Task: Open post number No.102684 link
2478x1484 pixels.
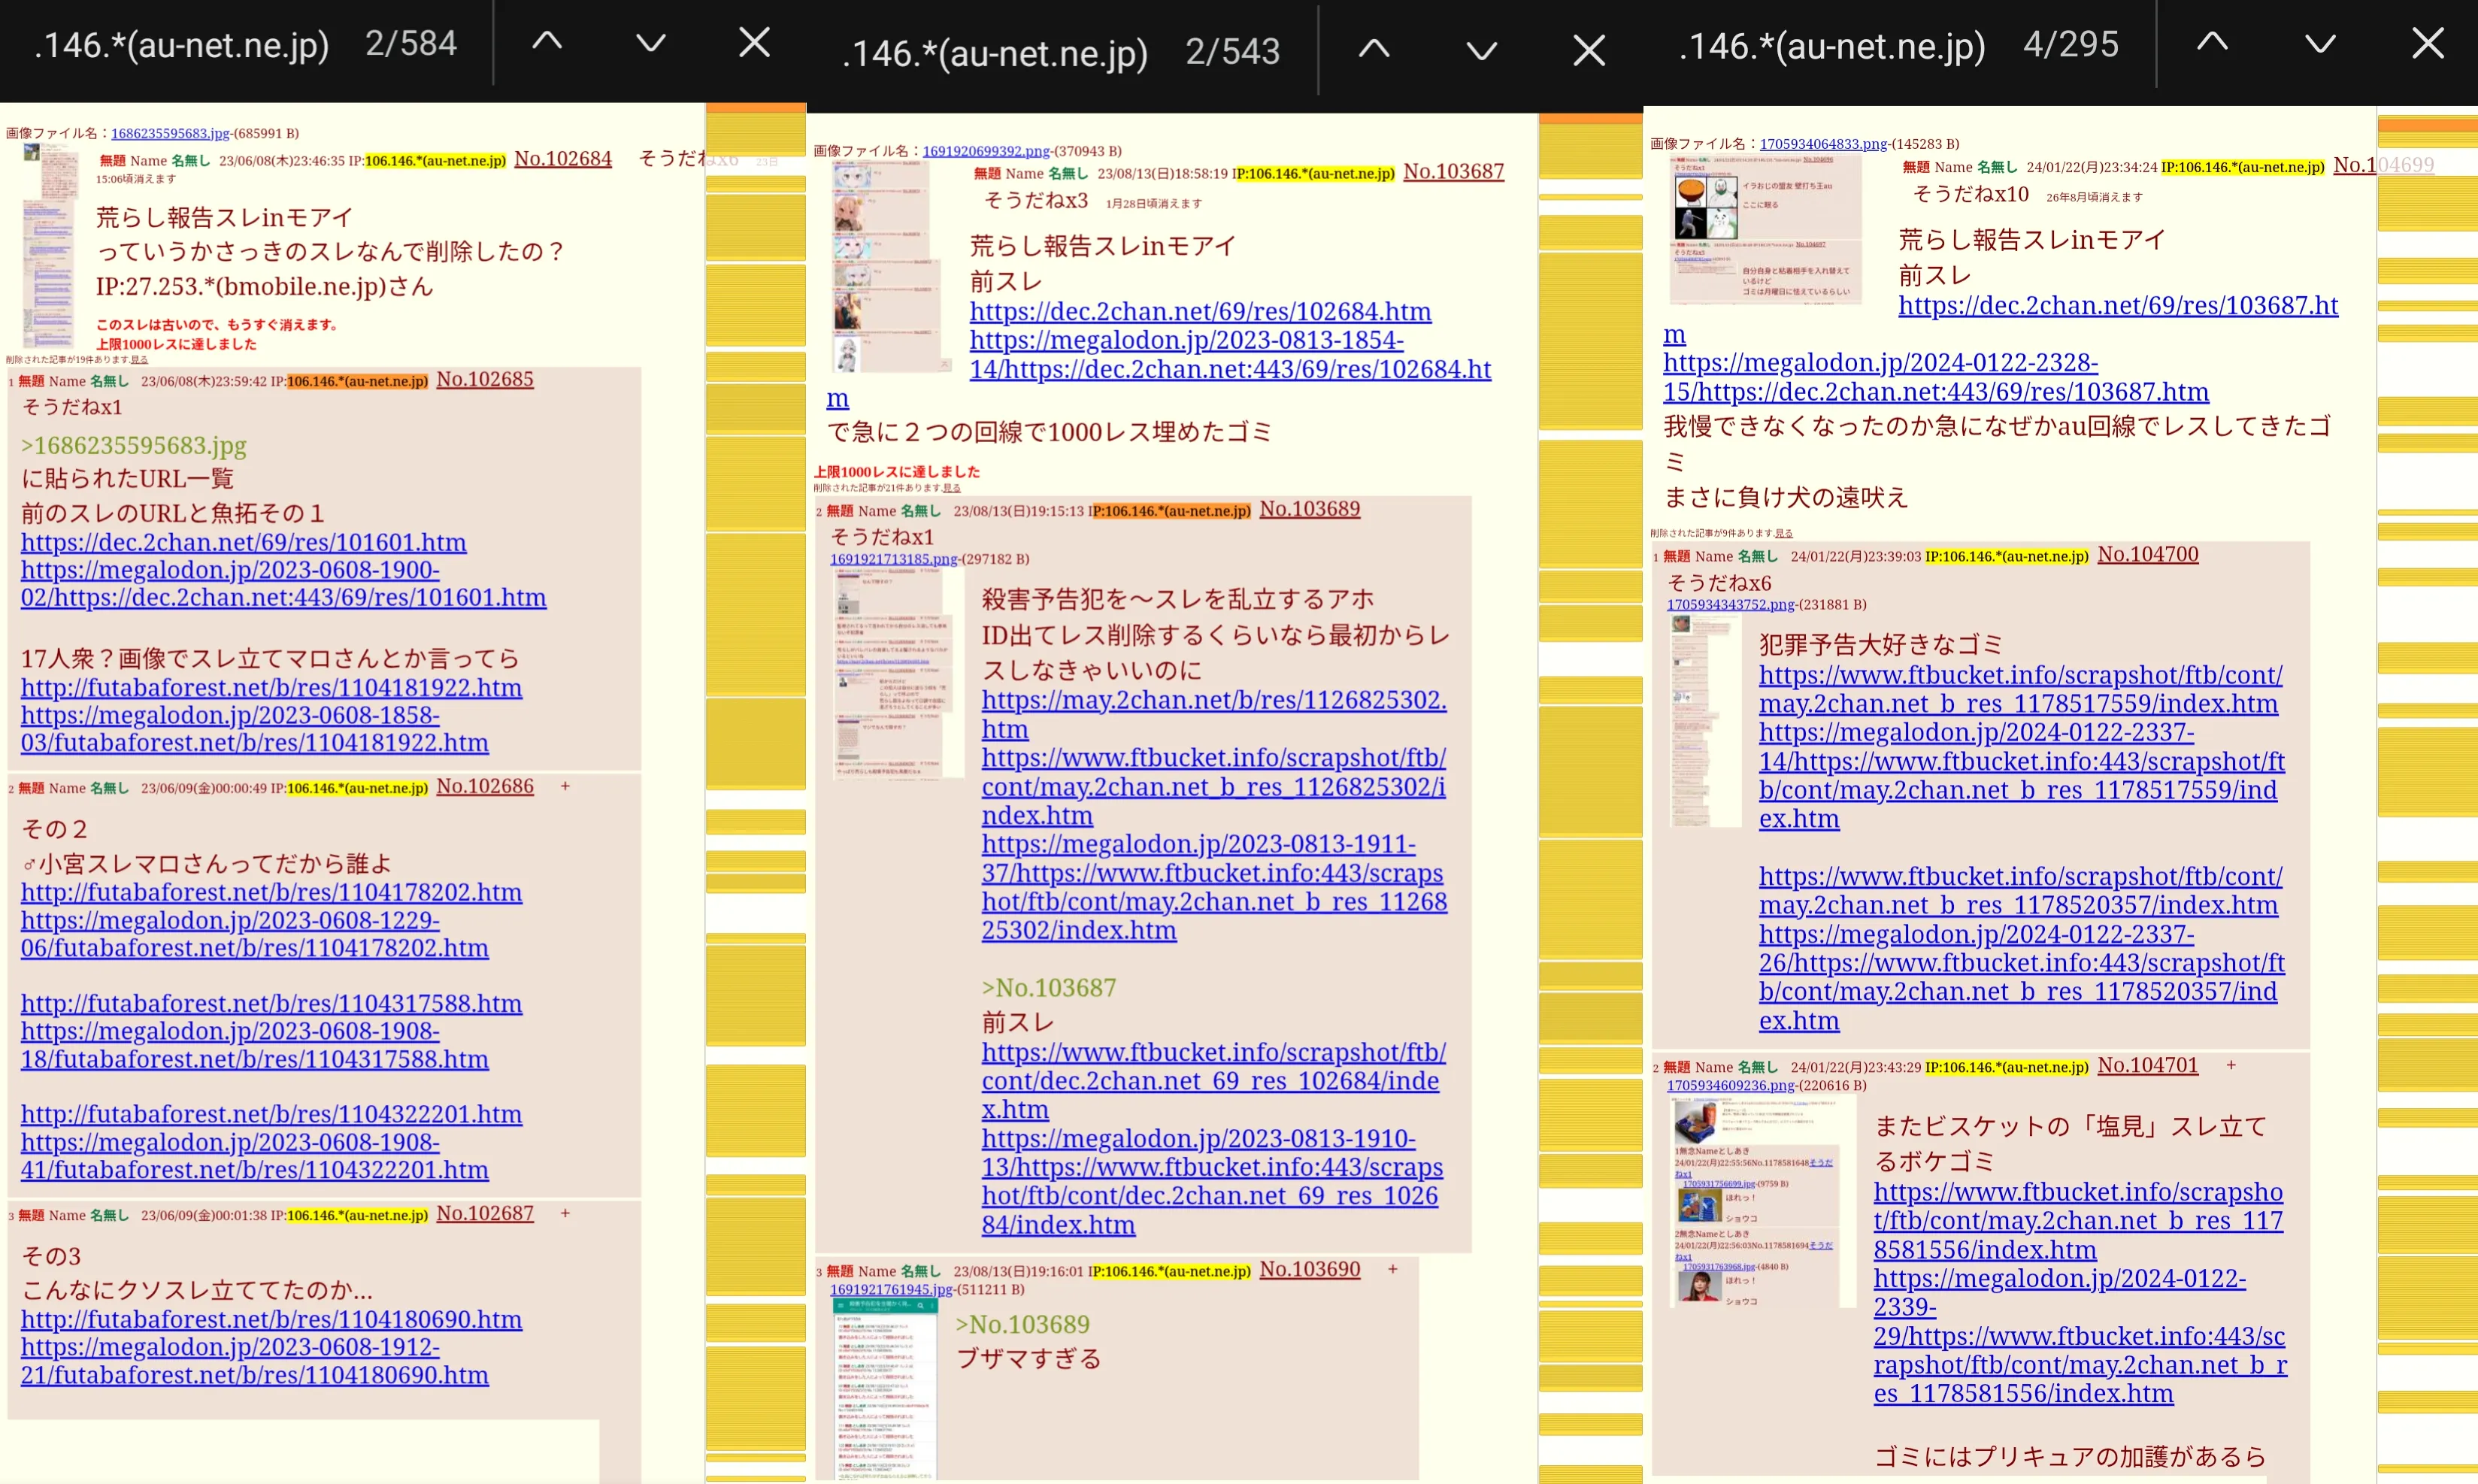Action: (562, 158)
